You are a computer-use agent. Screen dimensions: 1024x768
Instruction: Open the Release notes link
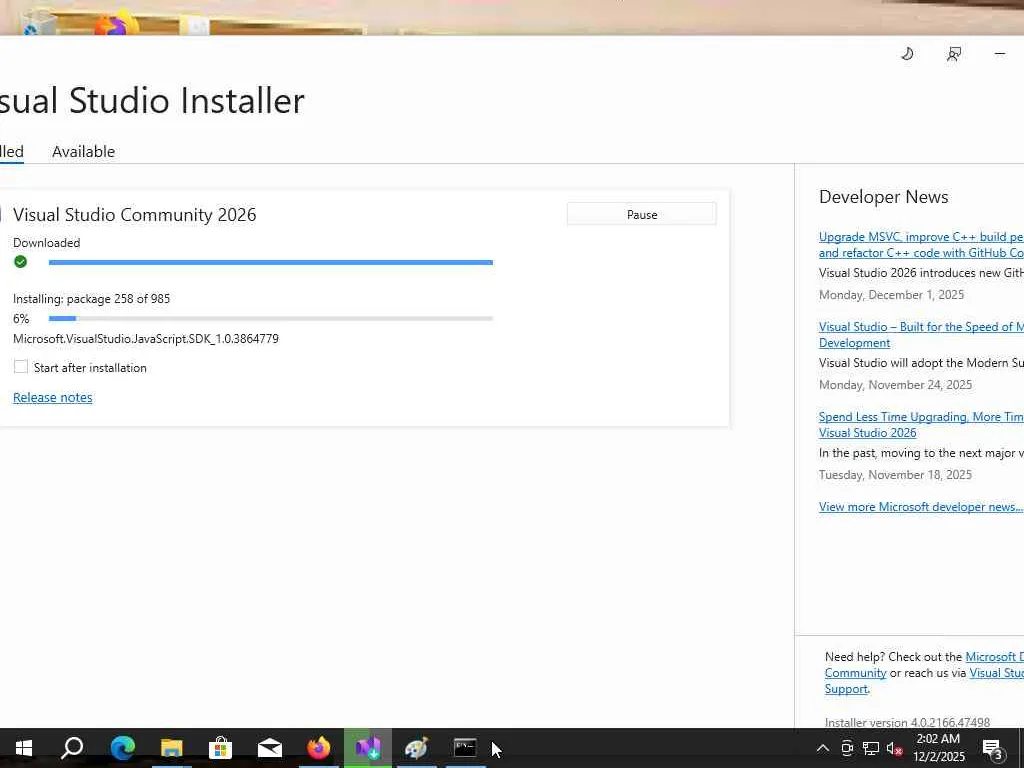(x=53, y=397)
